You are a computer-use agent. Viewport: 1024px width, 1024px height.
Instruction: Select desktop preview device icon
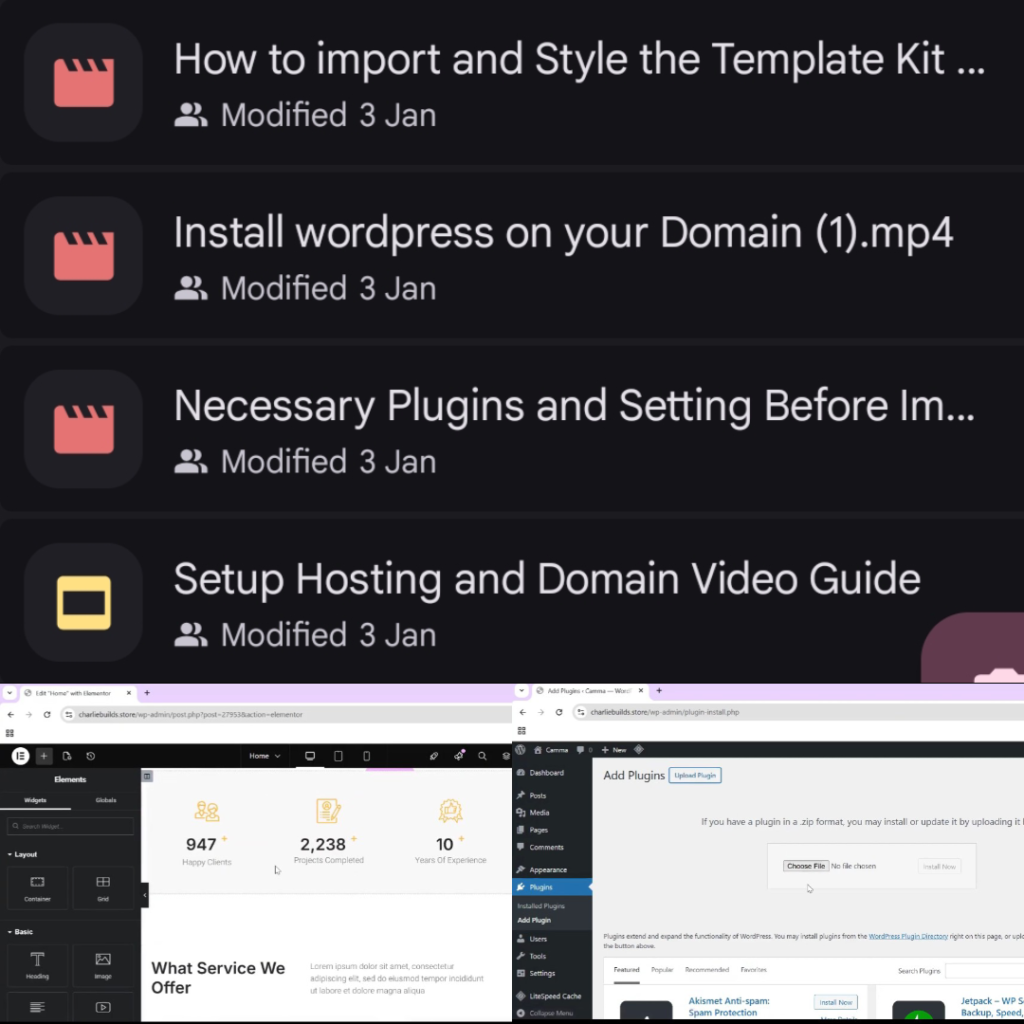(x=309, y=756)
